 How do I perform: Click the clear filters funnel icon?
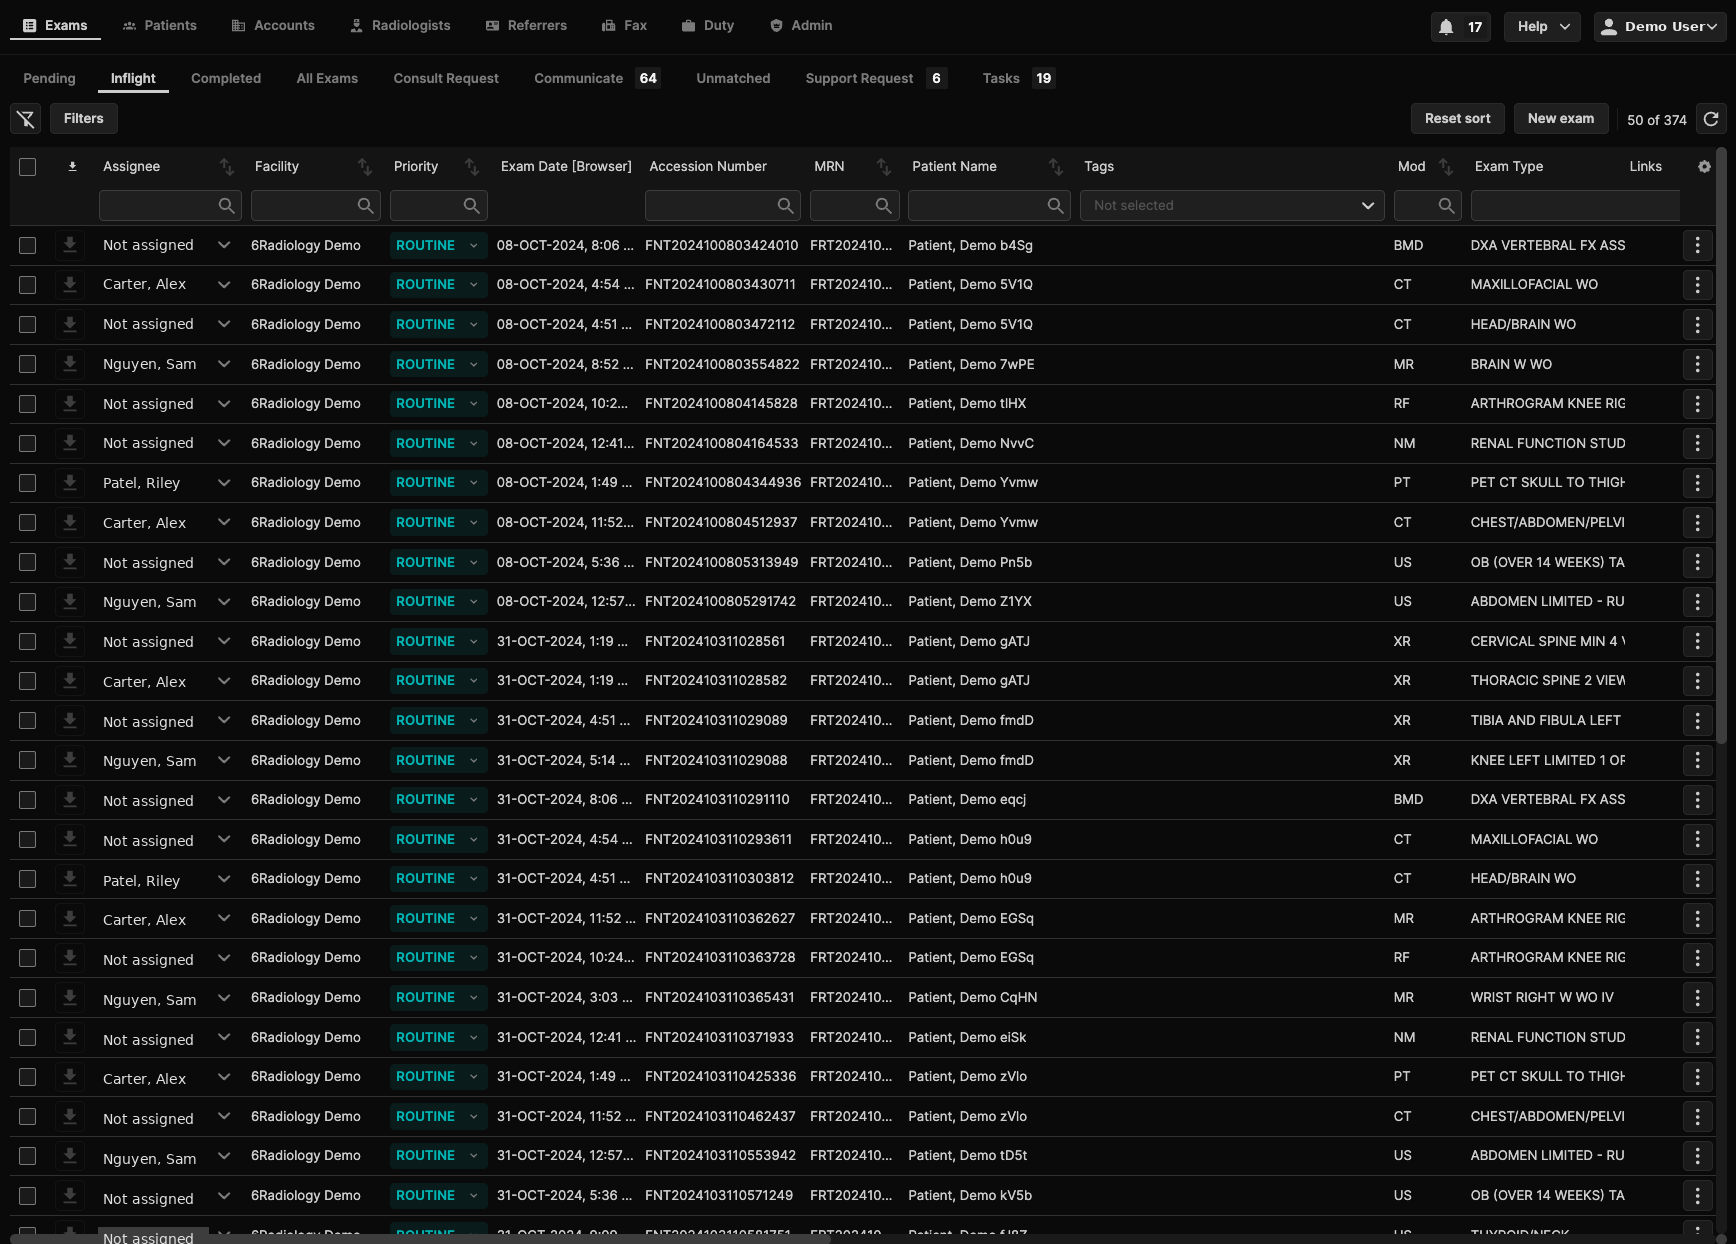(26, 119)
